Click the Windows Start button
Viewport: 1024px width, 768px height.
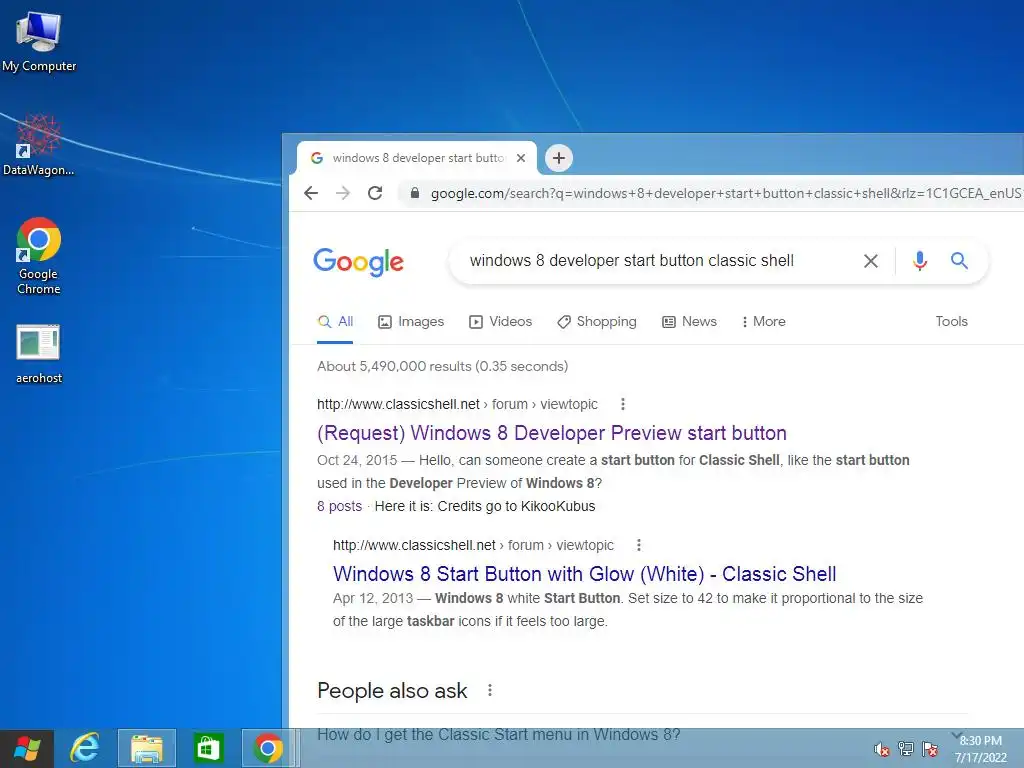pyautogui.click(x=27, y=748)
